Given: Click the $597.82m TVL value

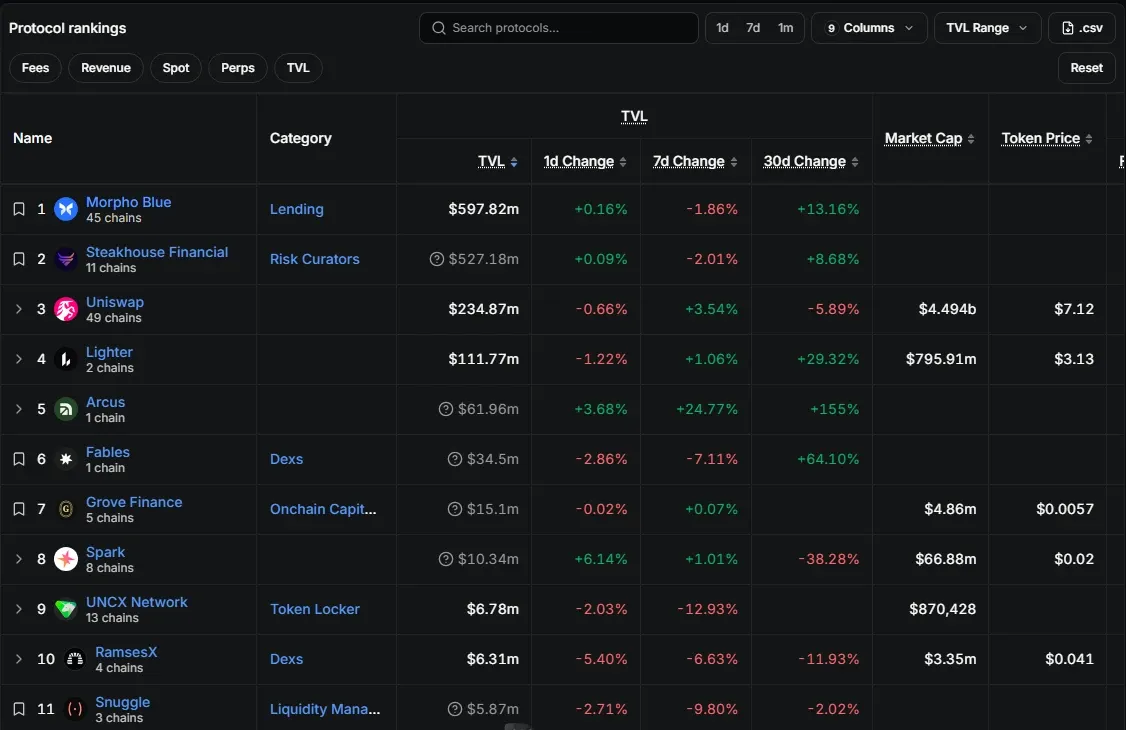Looking at the screenshot, I should click(x=483, y=209).
